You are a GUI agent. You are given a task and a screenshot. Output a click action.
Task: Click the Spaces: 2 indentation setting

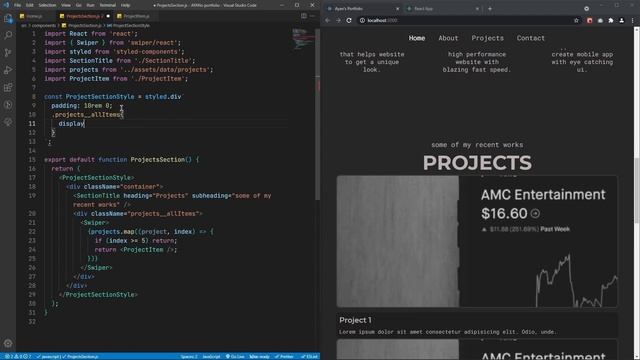coord(189,357)
